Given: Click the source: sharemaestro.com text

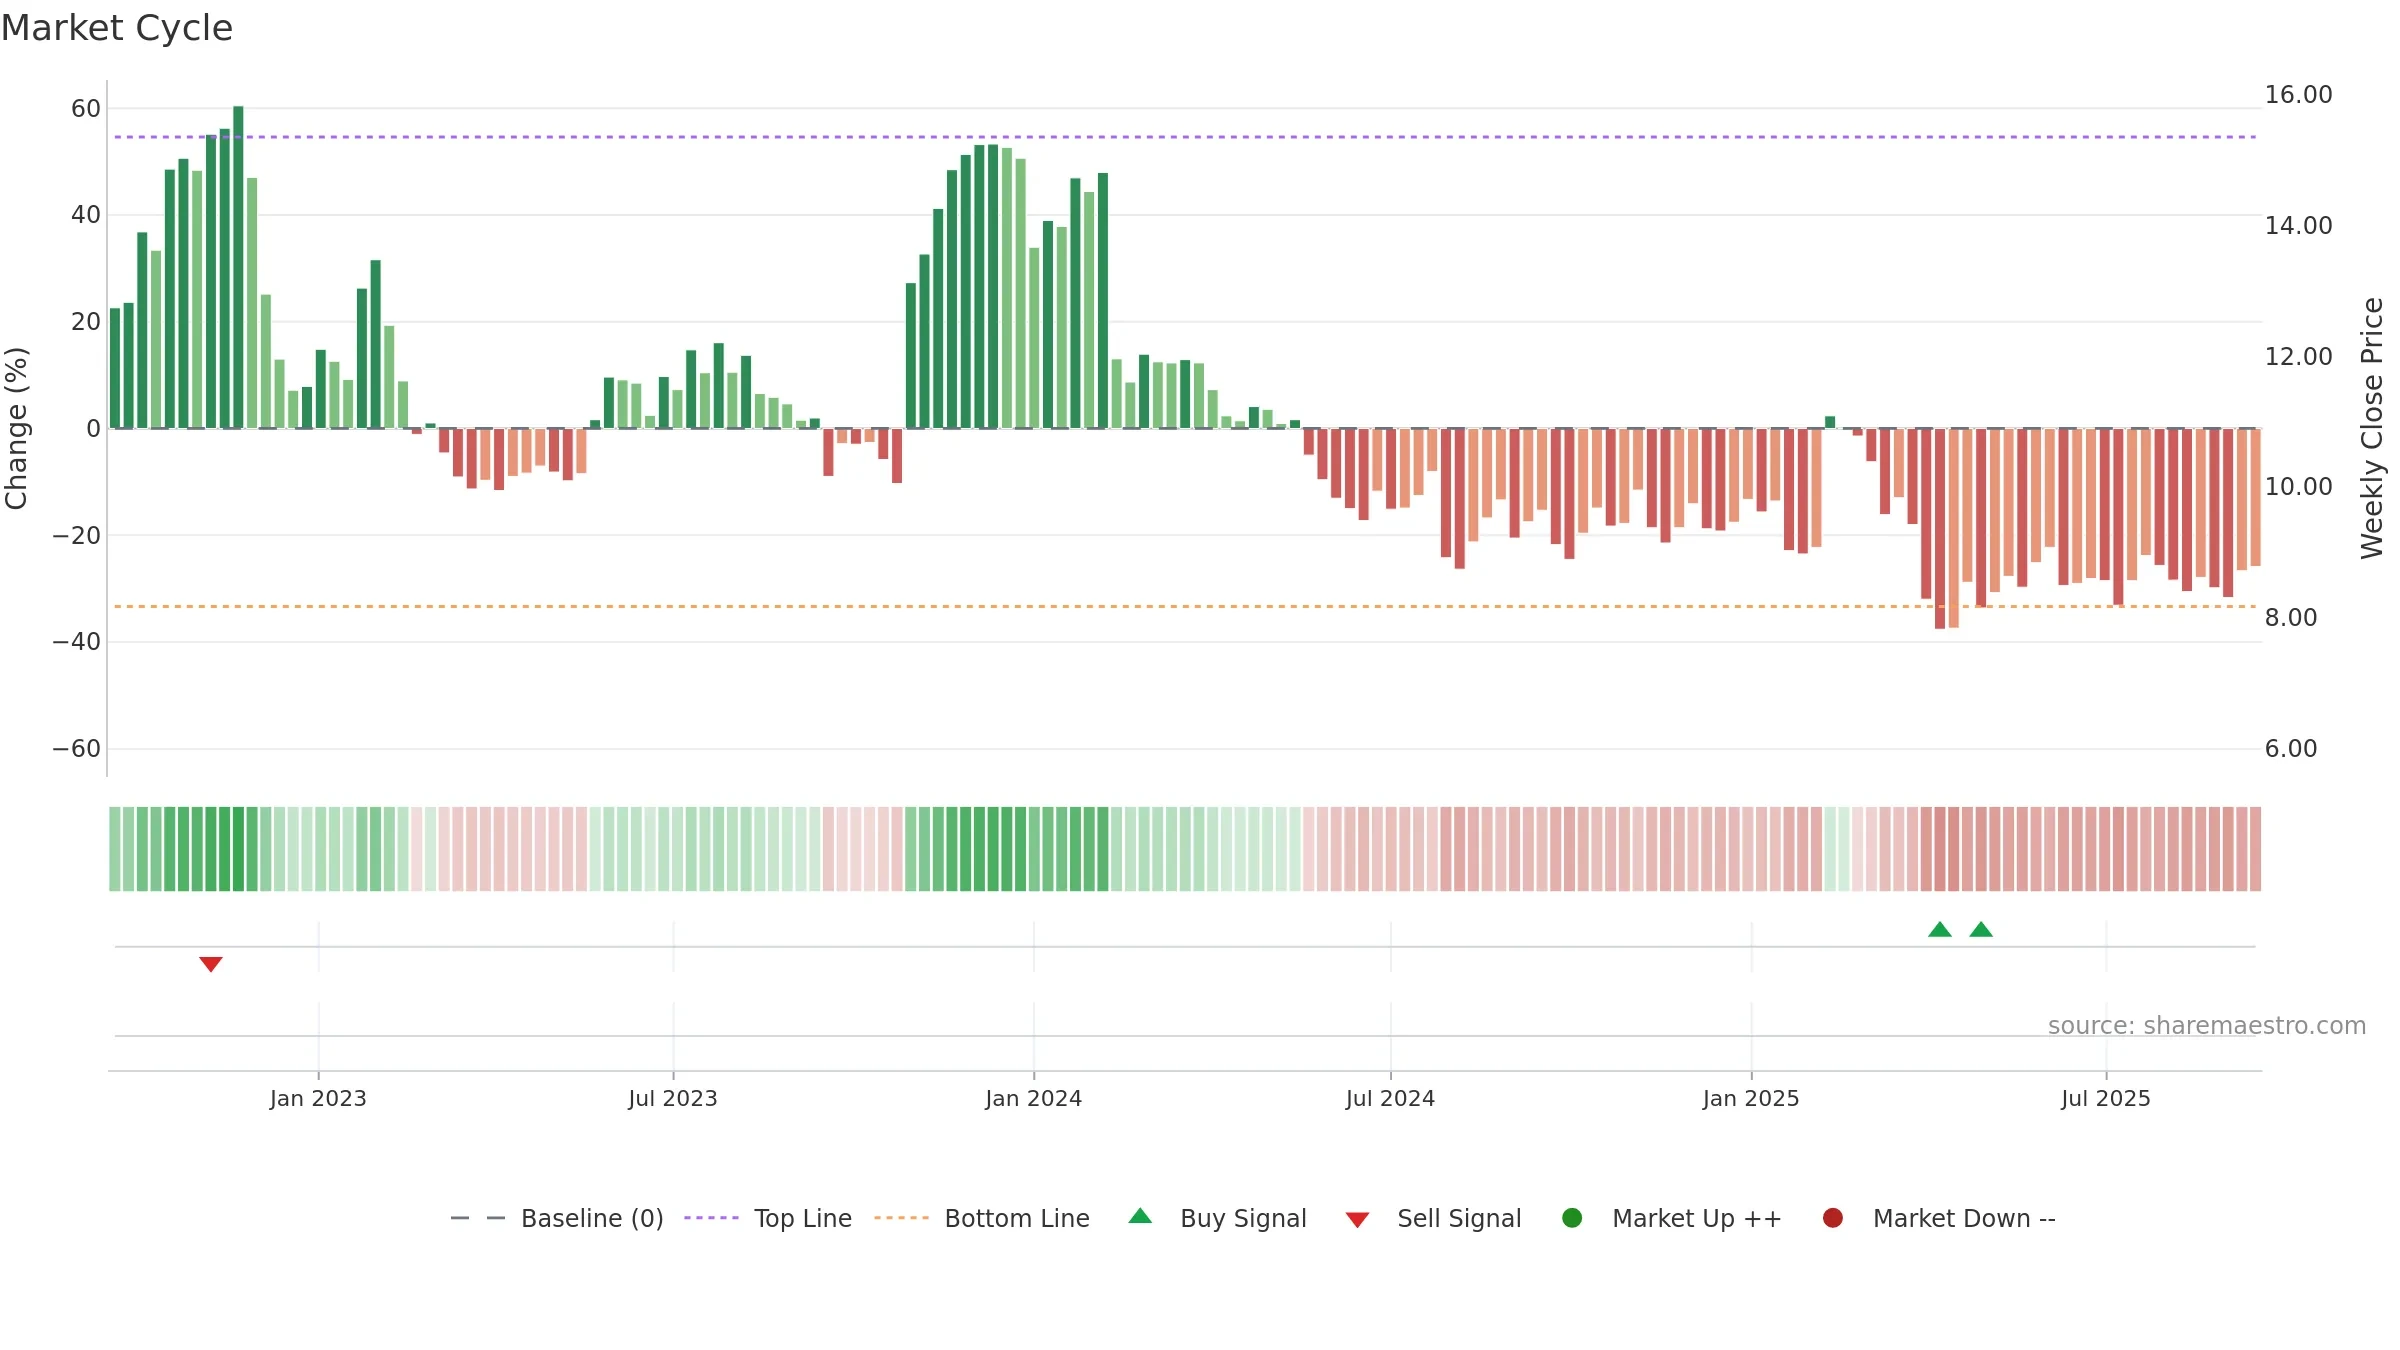Looking at the screenshot, I should click(2207, 1025).
